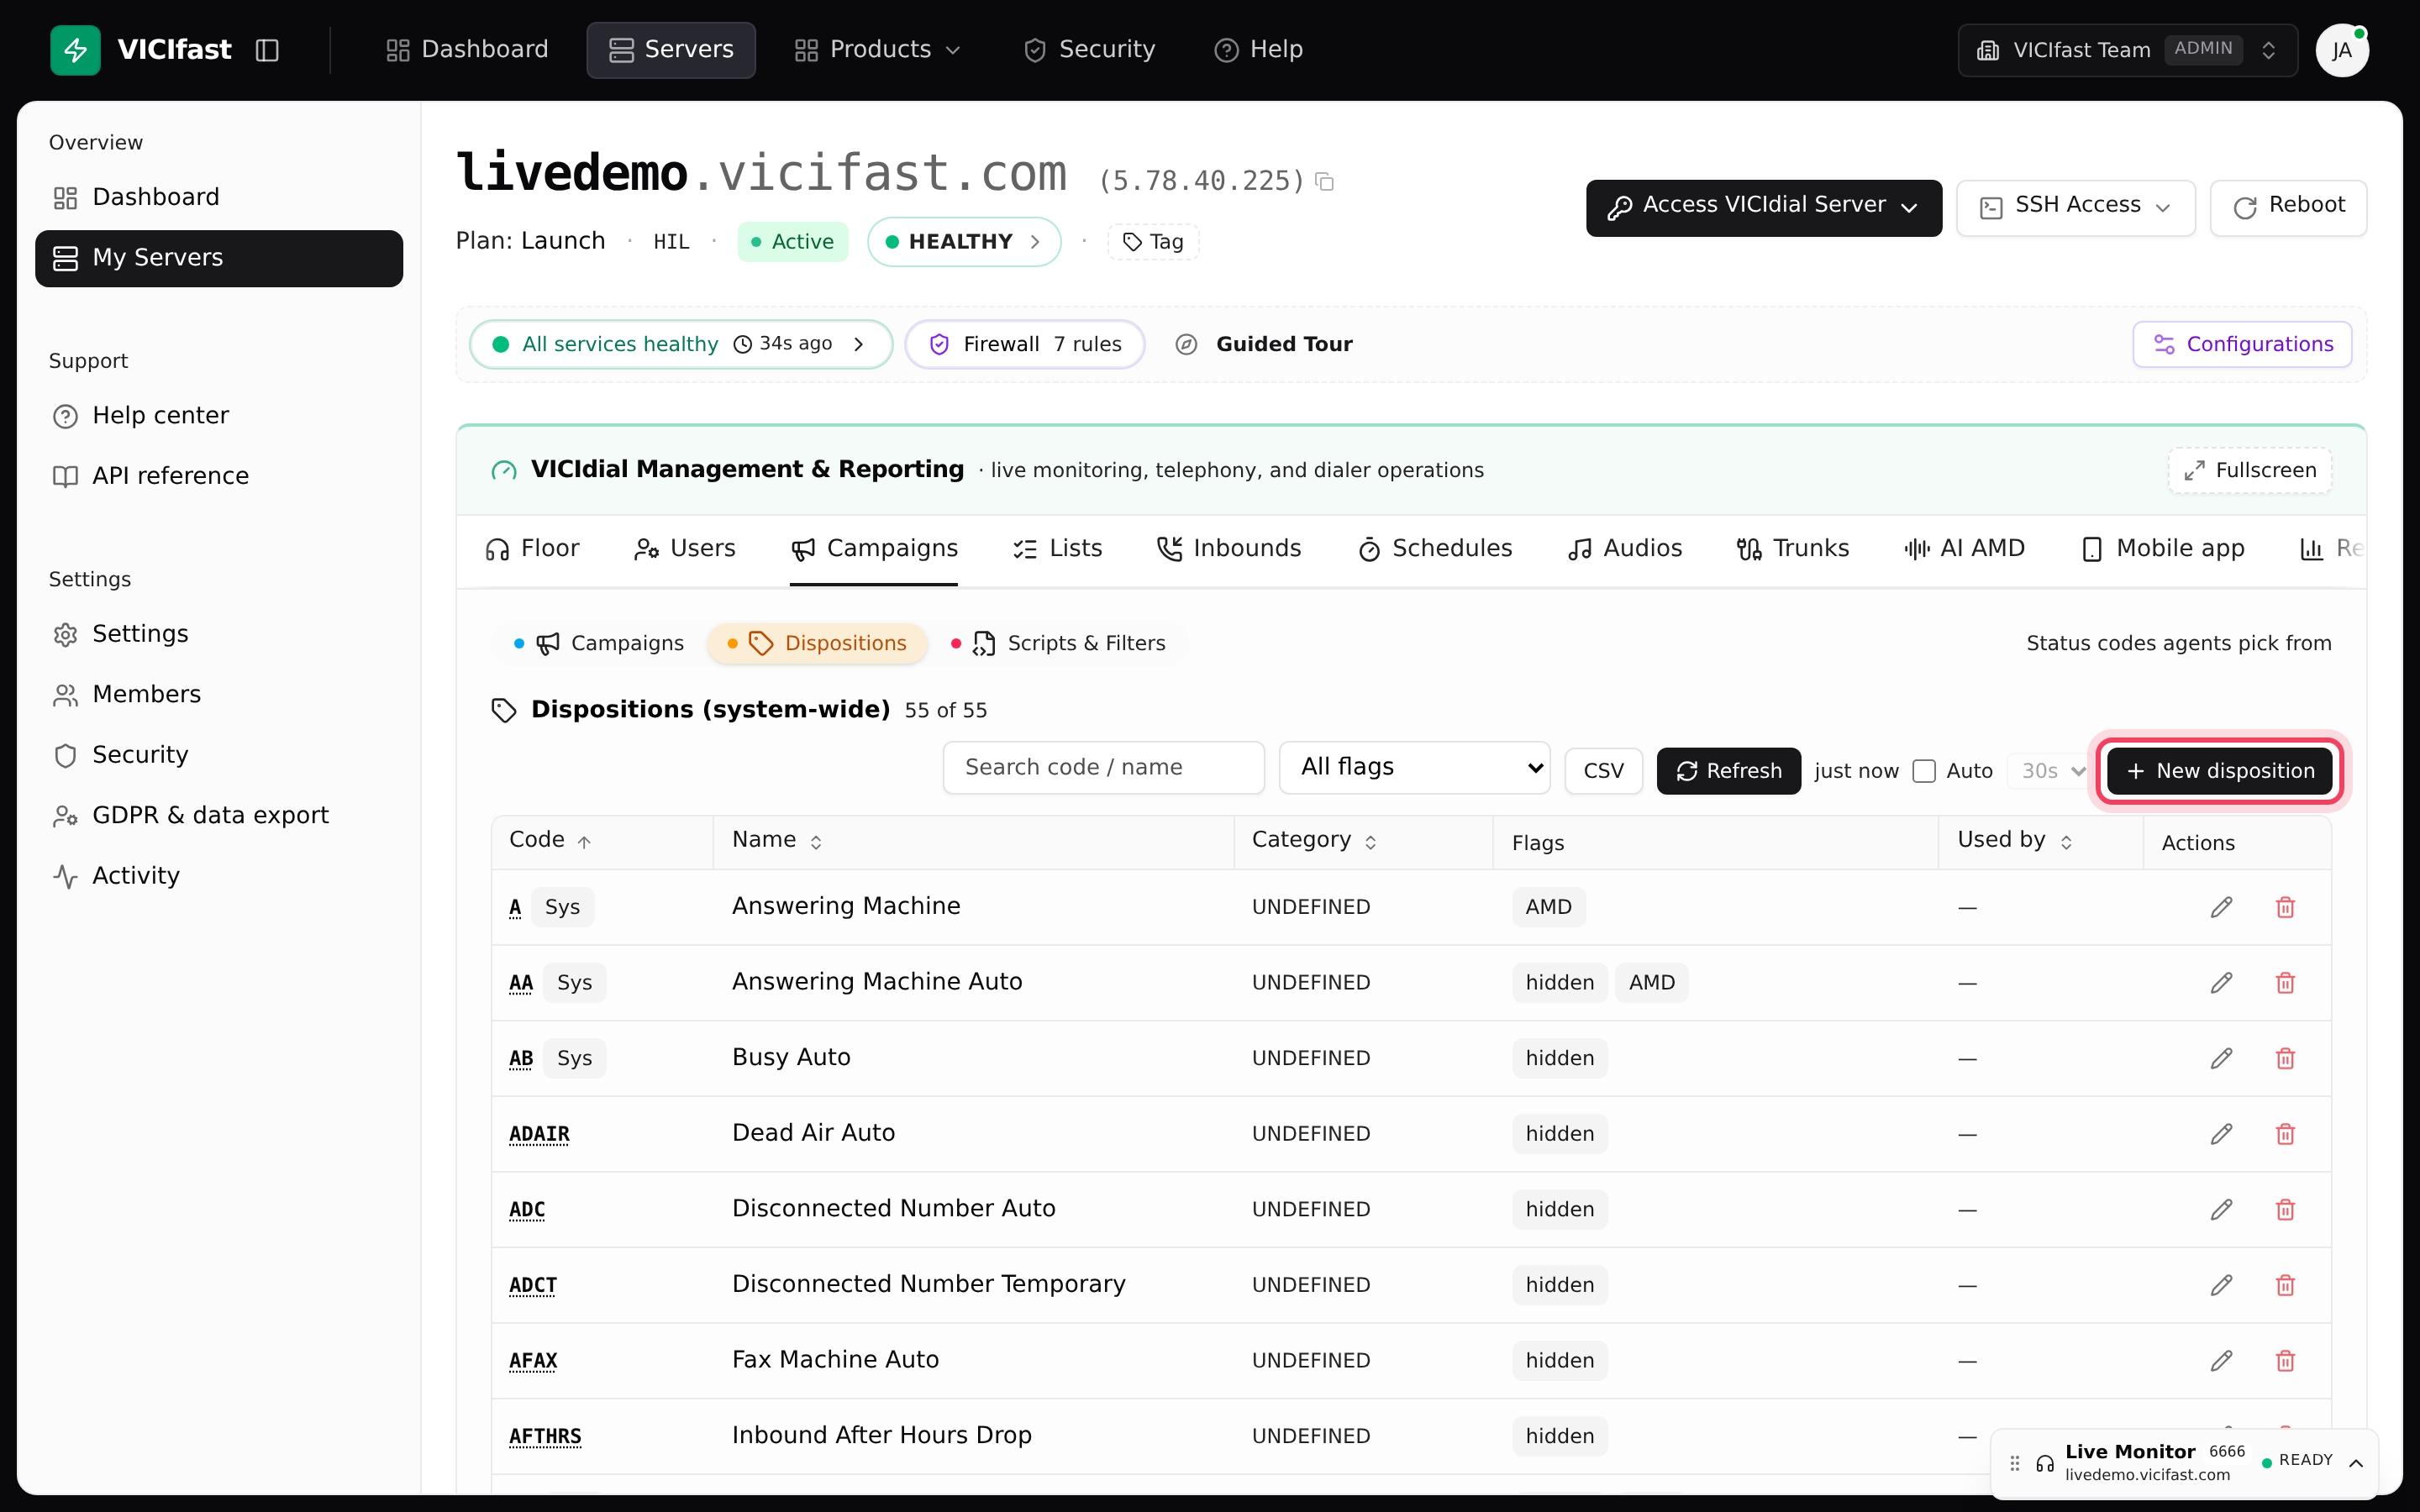Click the VICIfast lightning logo
2420x1512 pixels.
click(75, 50)
